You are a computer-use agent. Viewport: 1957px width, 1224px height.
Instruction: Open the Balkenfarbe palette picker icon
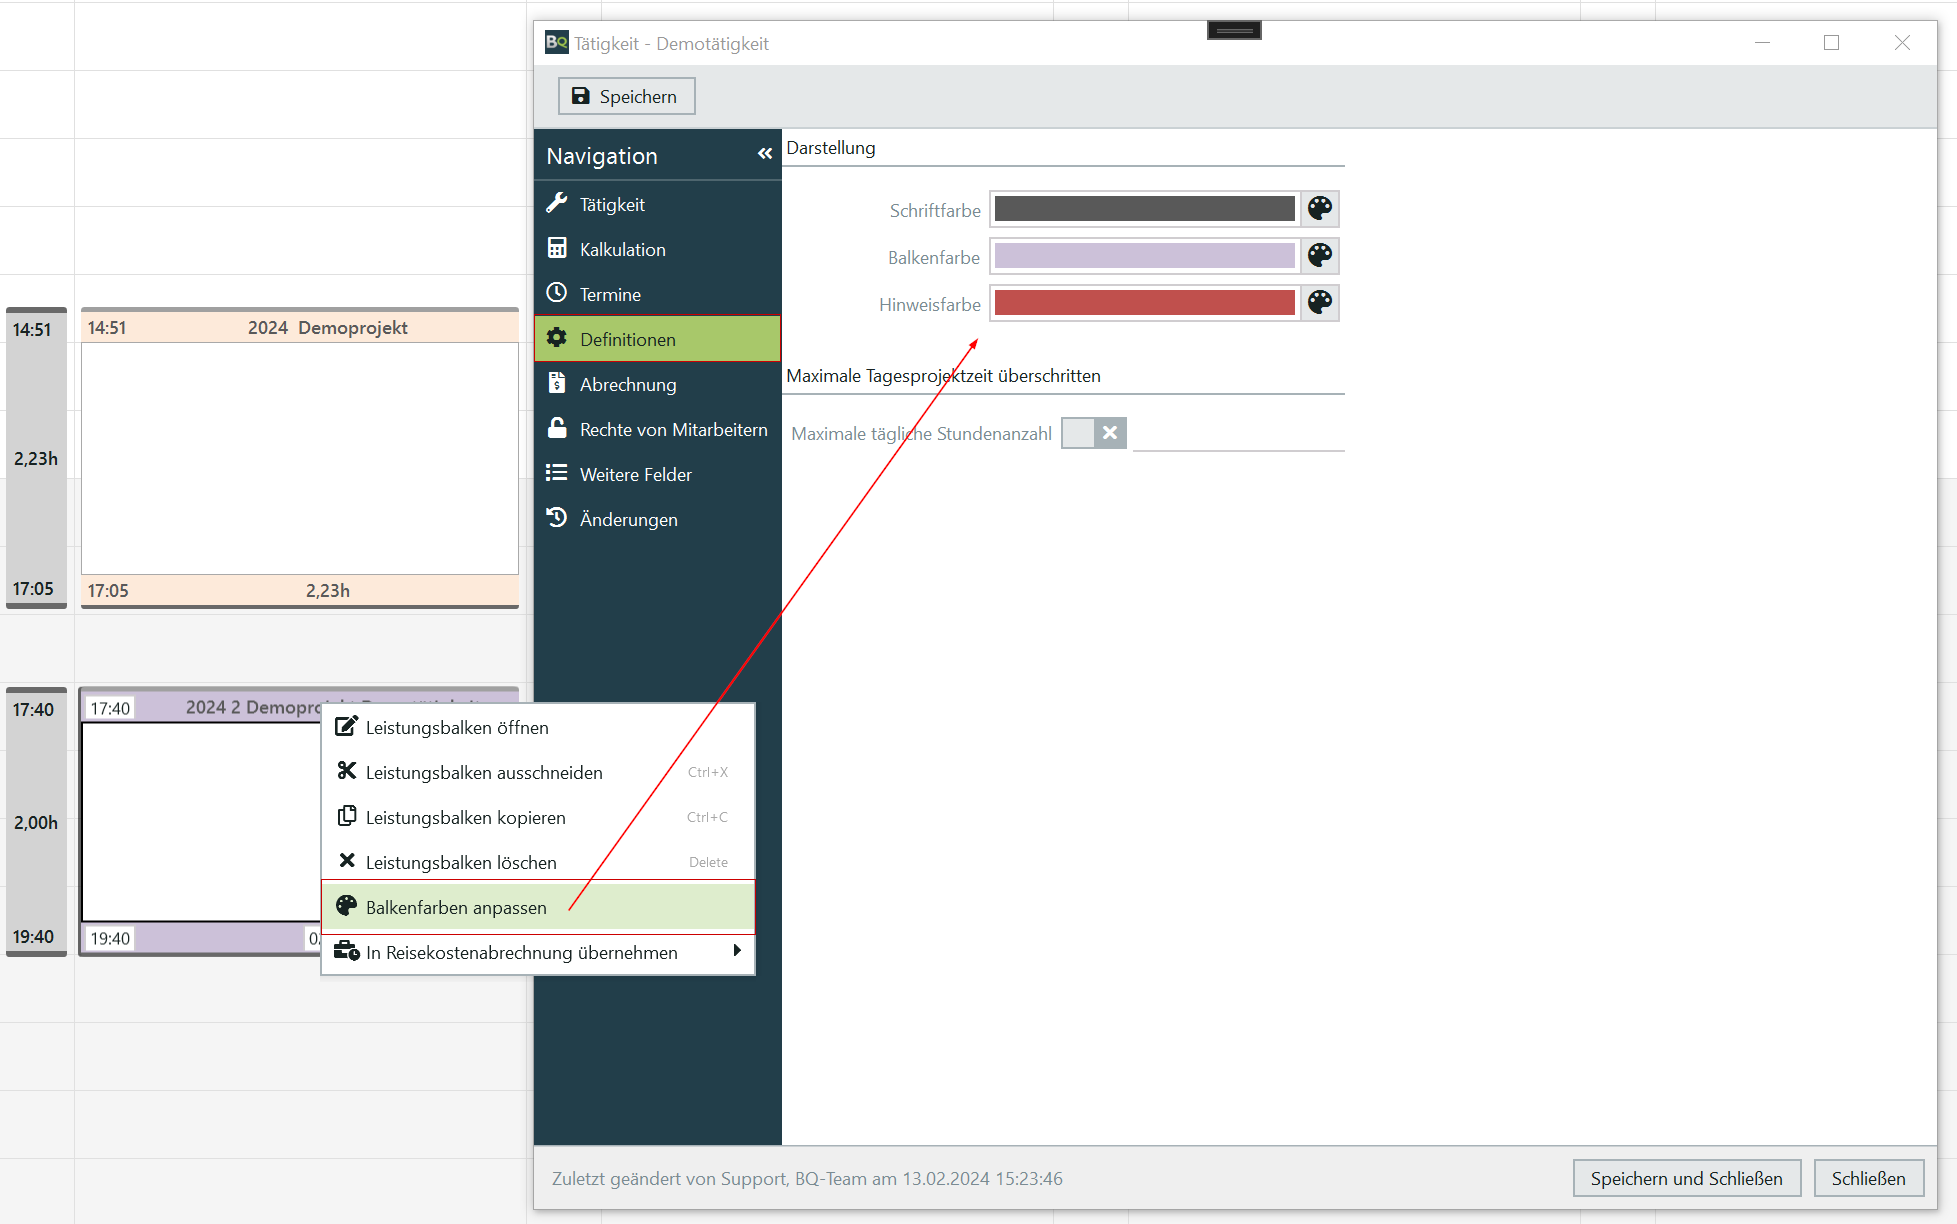click(1319, 255)
